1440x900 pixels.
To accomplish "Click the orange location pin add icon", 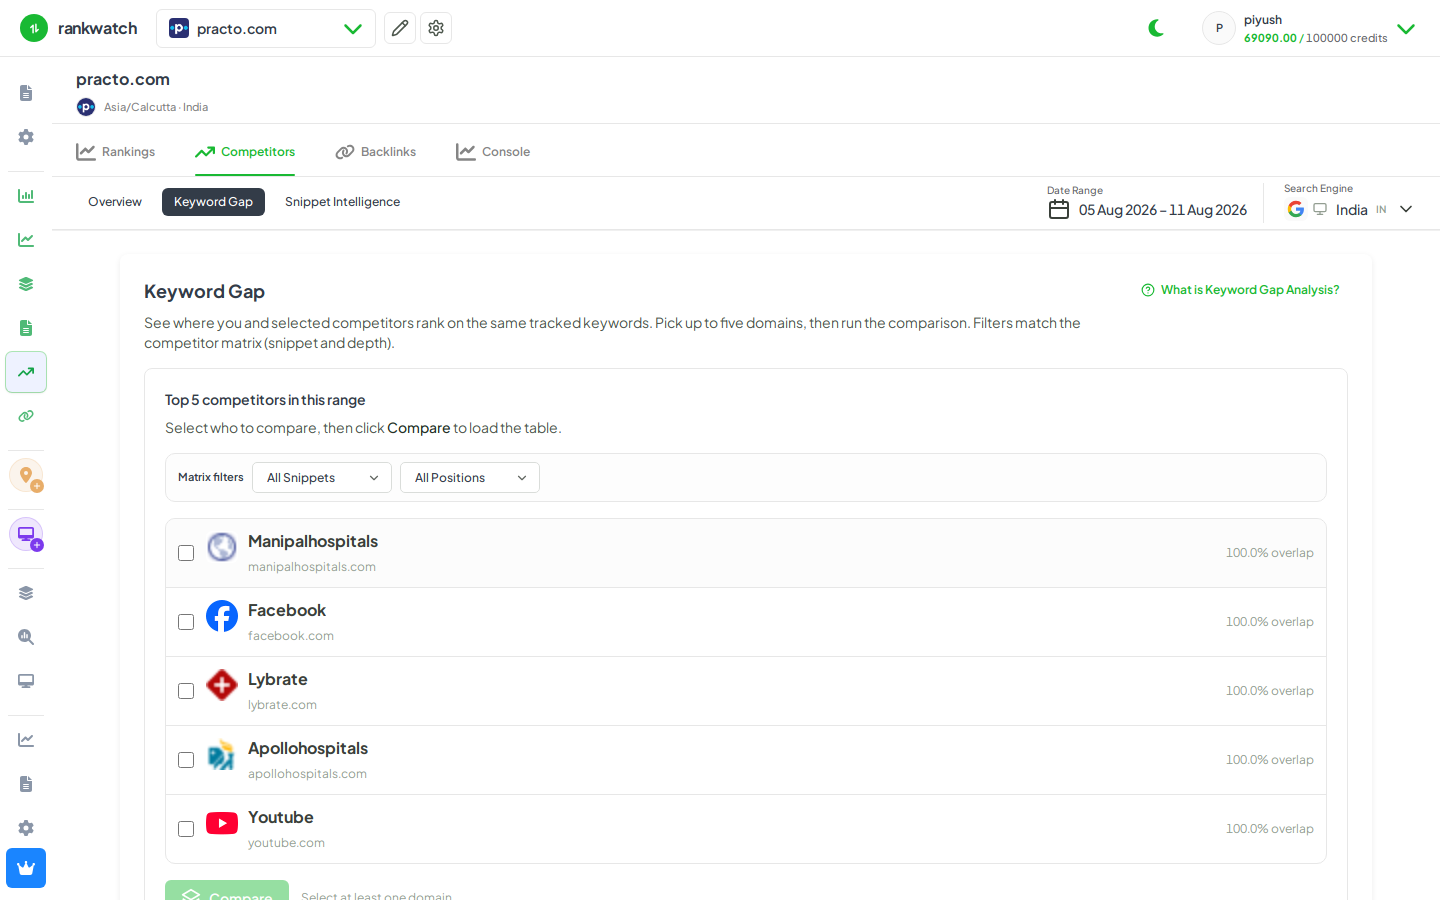I will click(x=26, y=475).
